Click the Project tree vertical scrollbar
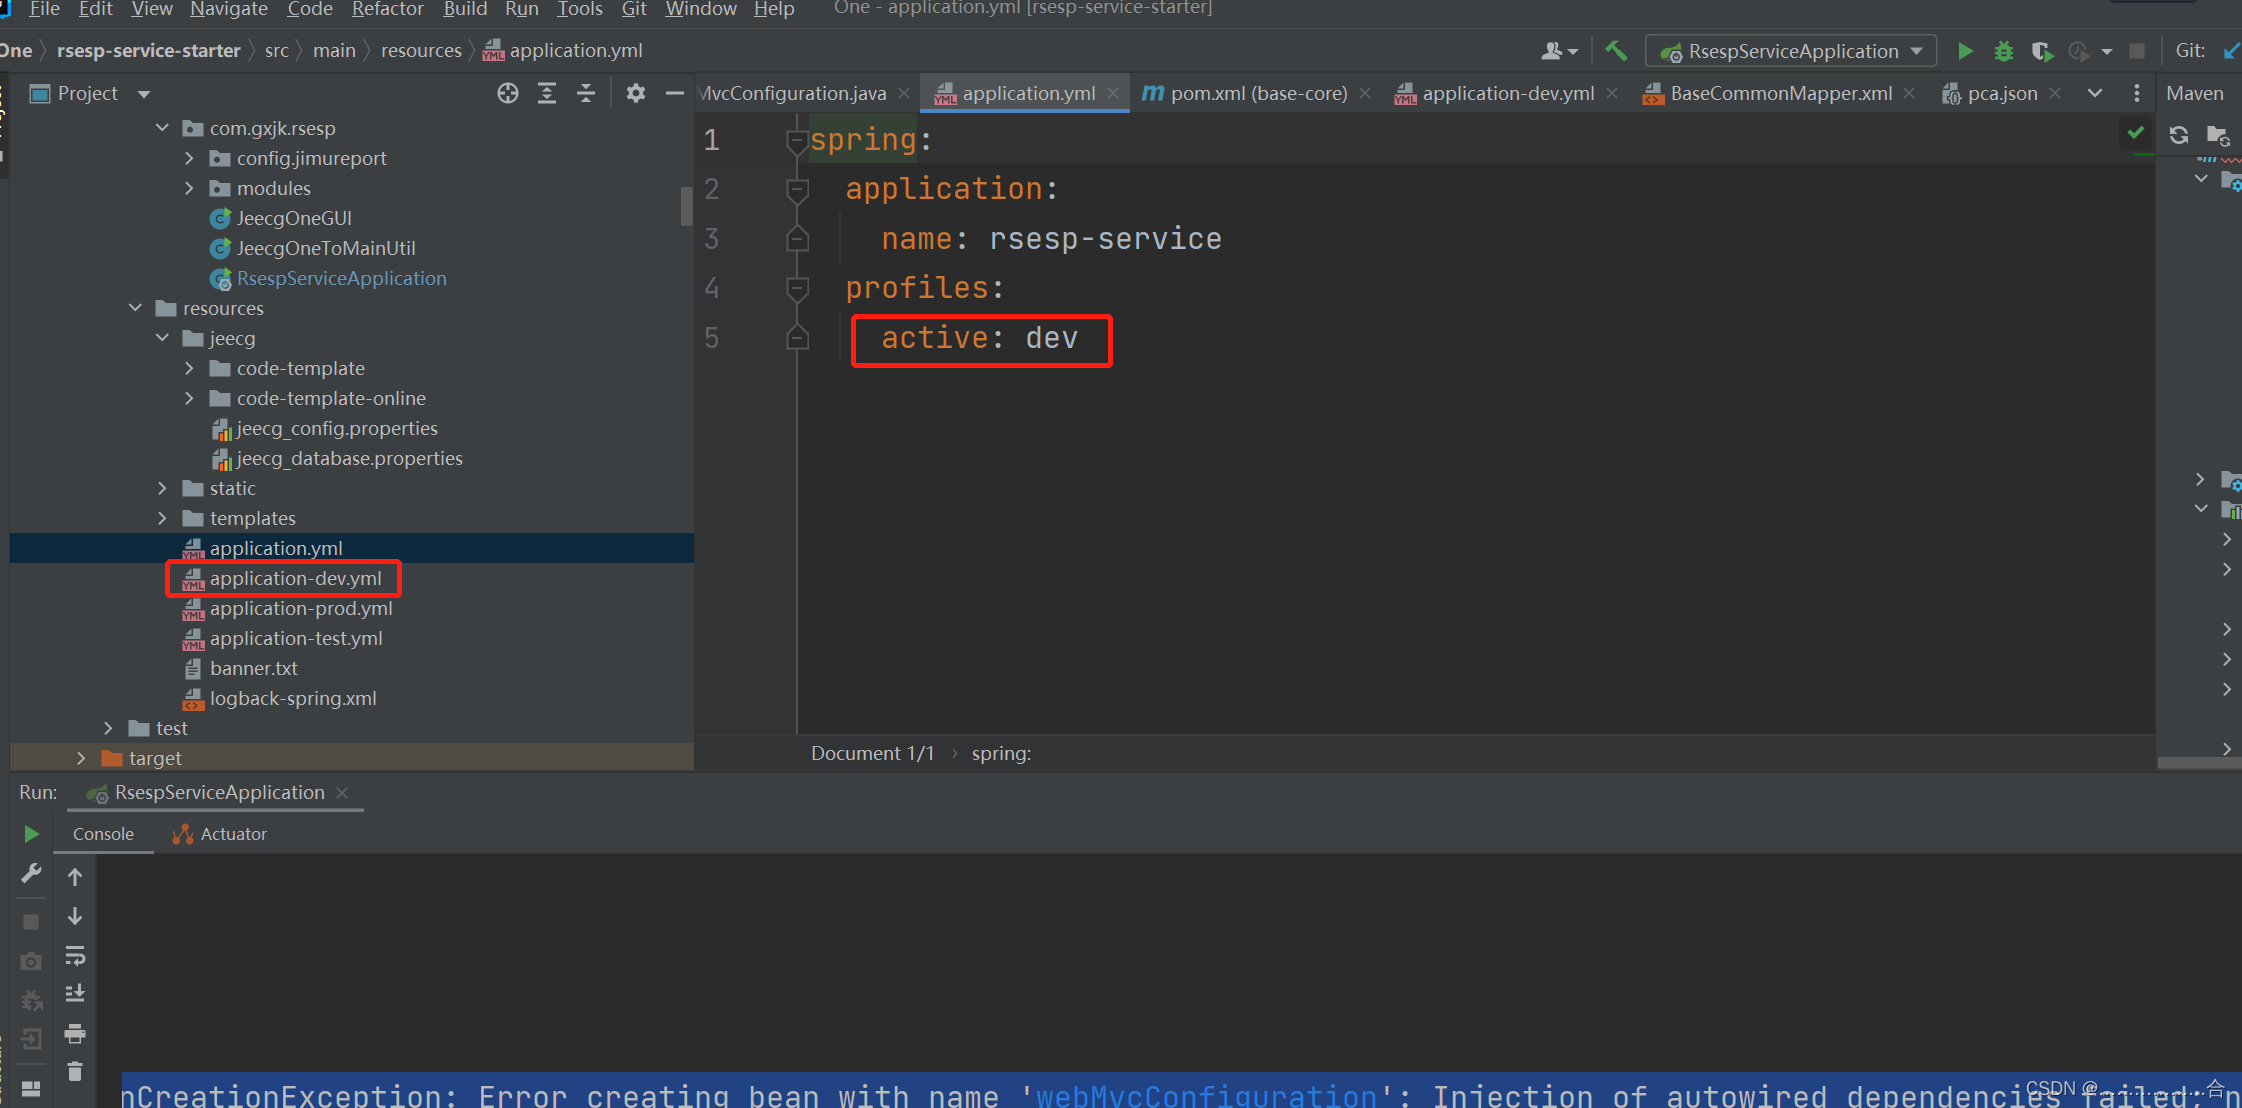The image size is (2242, 1108). pos(686,206)
